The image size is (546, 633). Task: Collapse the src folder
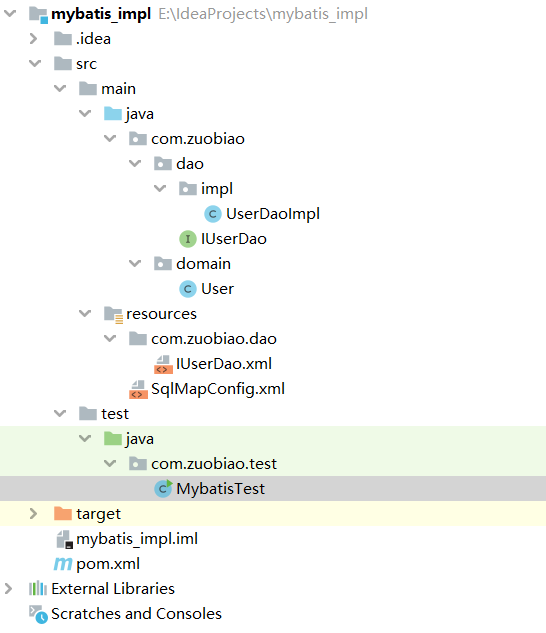click(x=35, y=63)
